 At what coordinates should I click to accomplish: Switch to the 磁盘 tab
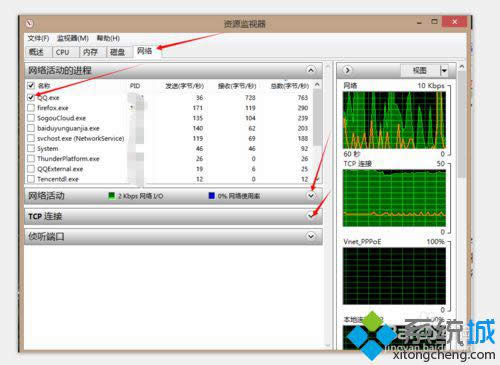click(x=119, y=52)
